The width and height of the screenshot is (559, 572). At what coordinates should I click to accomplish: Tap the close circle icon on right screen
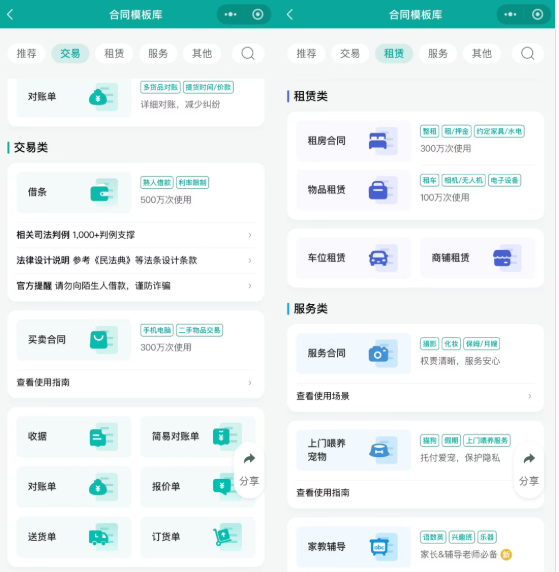coord(537,15)
